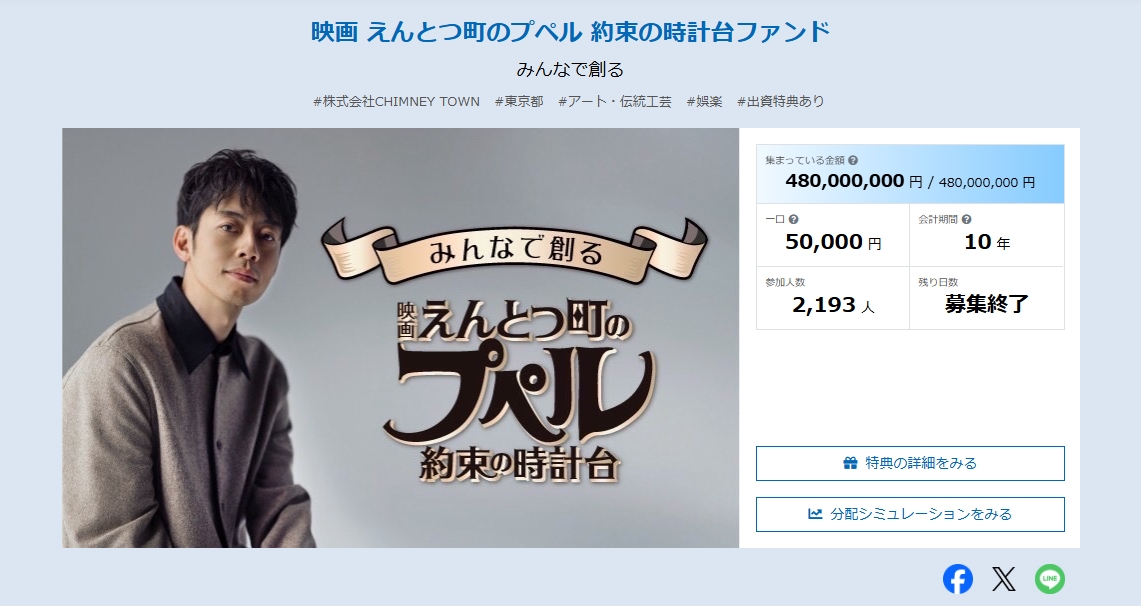Share via the LINE icon
This screenshot has width=1141, height=606.
pos(1049,579)
